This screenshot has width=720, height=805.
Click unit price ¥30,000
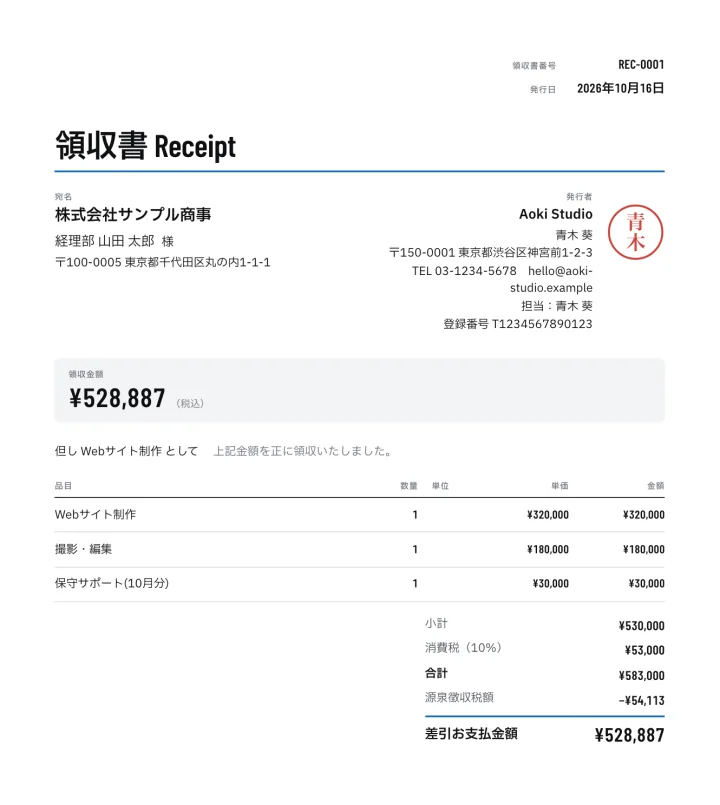pos(551,584)
